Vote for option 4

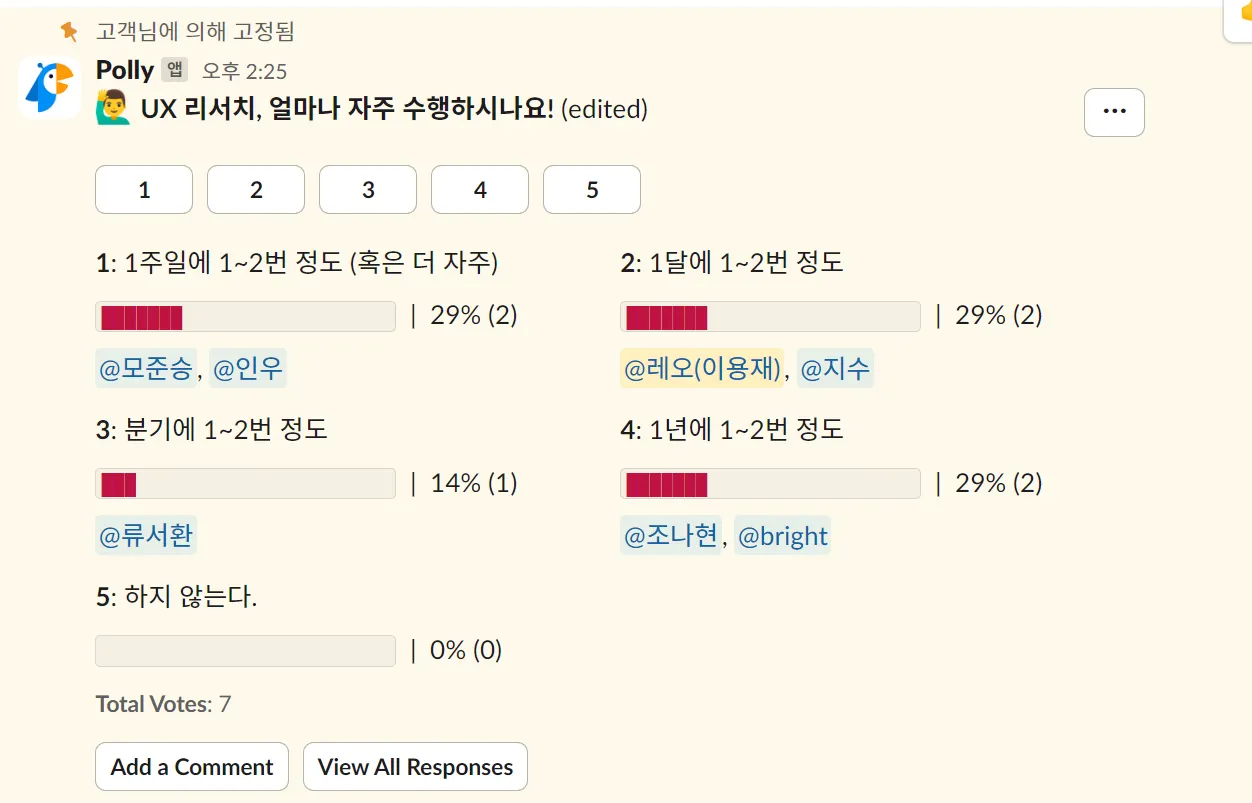click(x=480, y=190)
